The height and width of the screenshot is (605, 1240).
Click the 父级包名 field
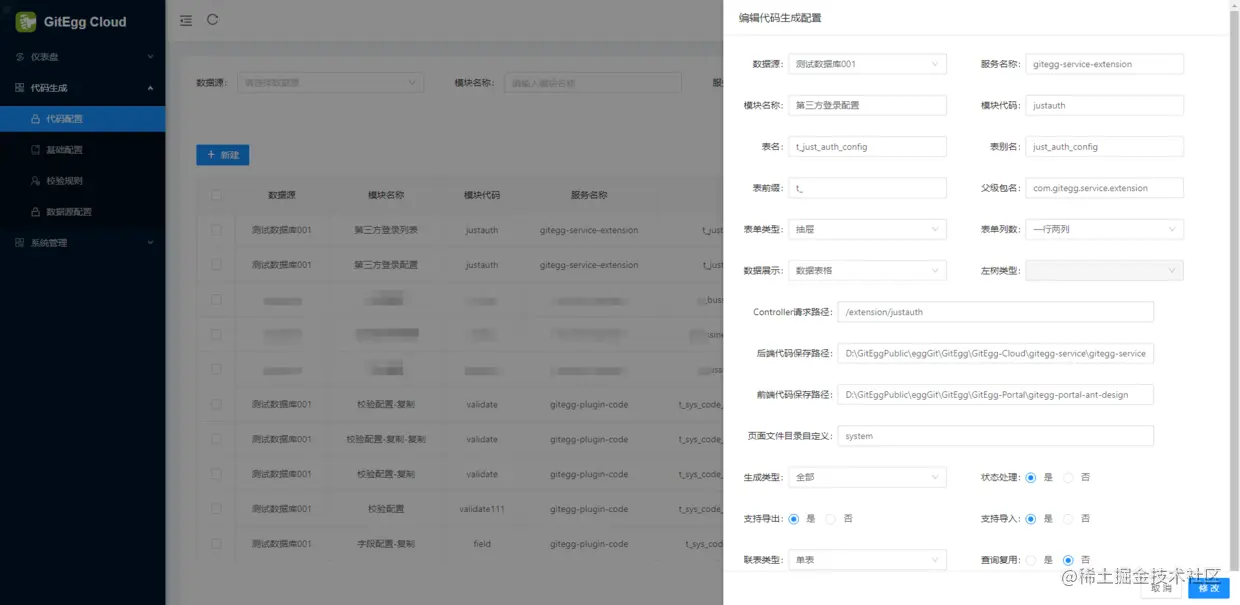point(1104,188)
